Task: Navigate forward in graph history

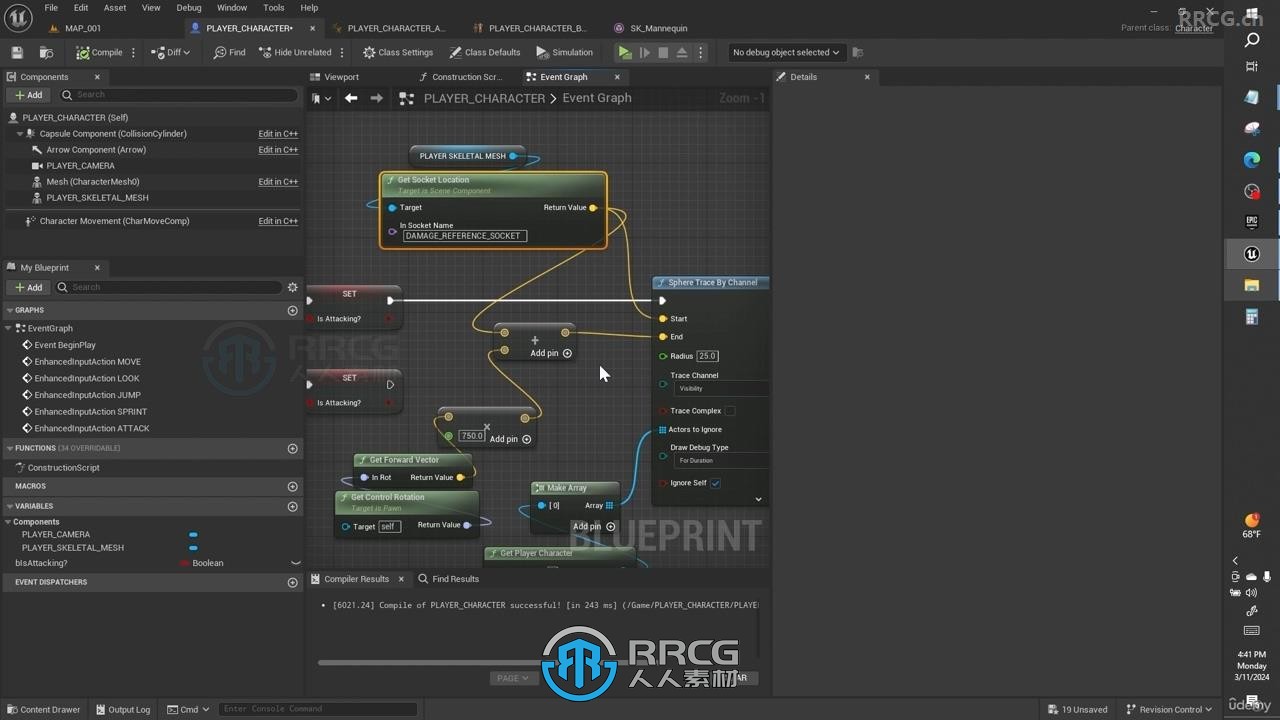Action: pyautogui.click(x=376, y=98)
